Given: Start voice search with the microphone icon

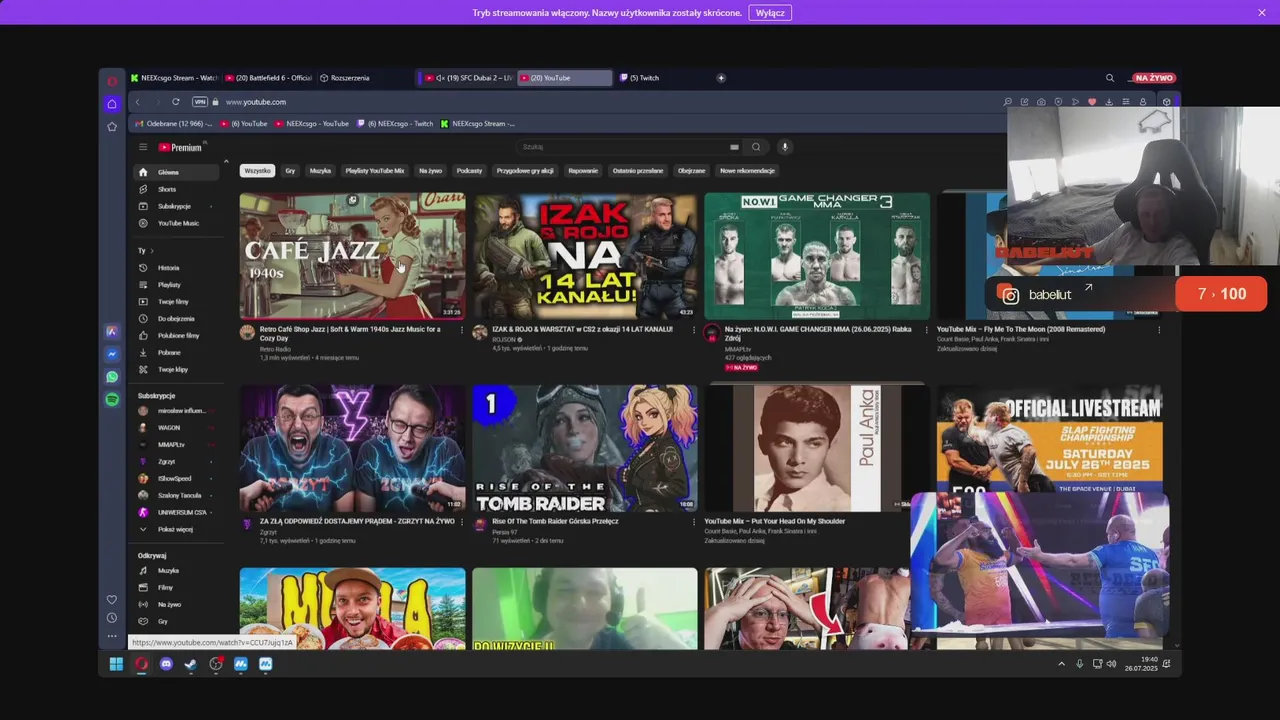Looking at the screenshot, I should (x=785, y=147).
